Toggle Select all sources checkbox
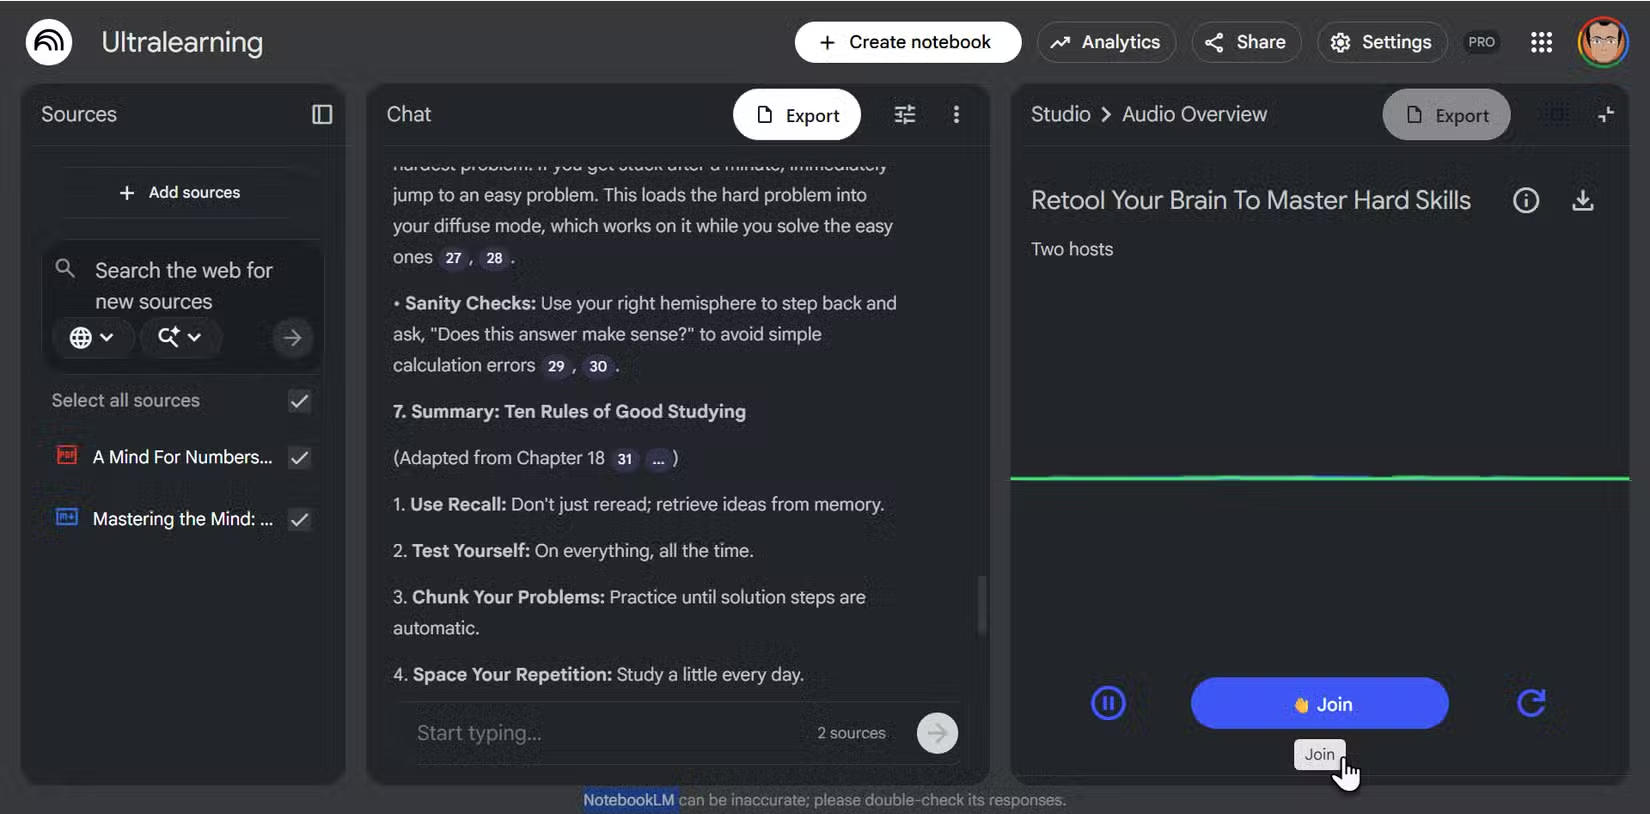 click(299, 401)
